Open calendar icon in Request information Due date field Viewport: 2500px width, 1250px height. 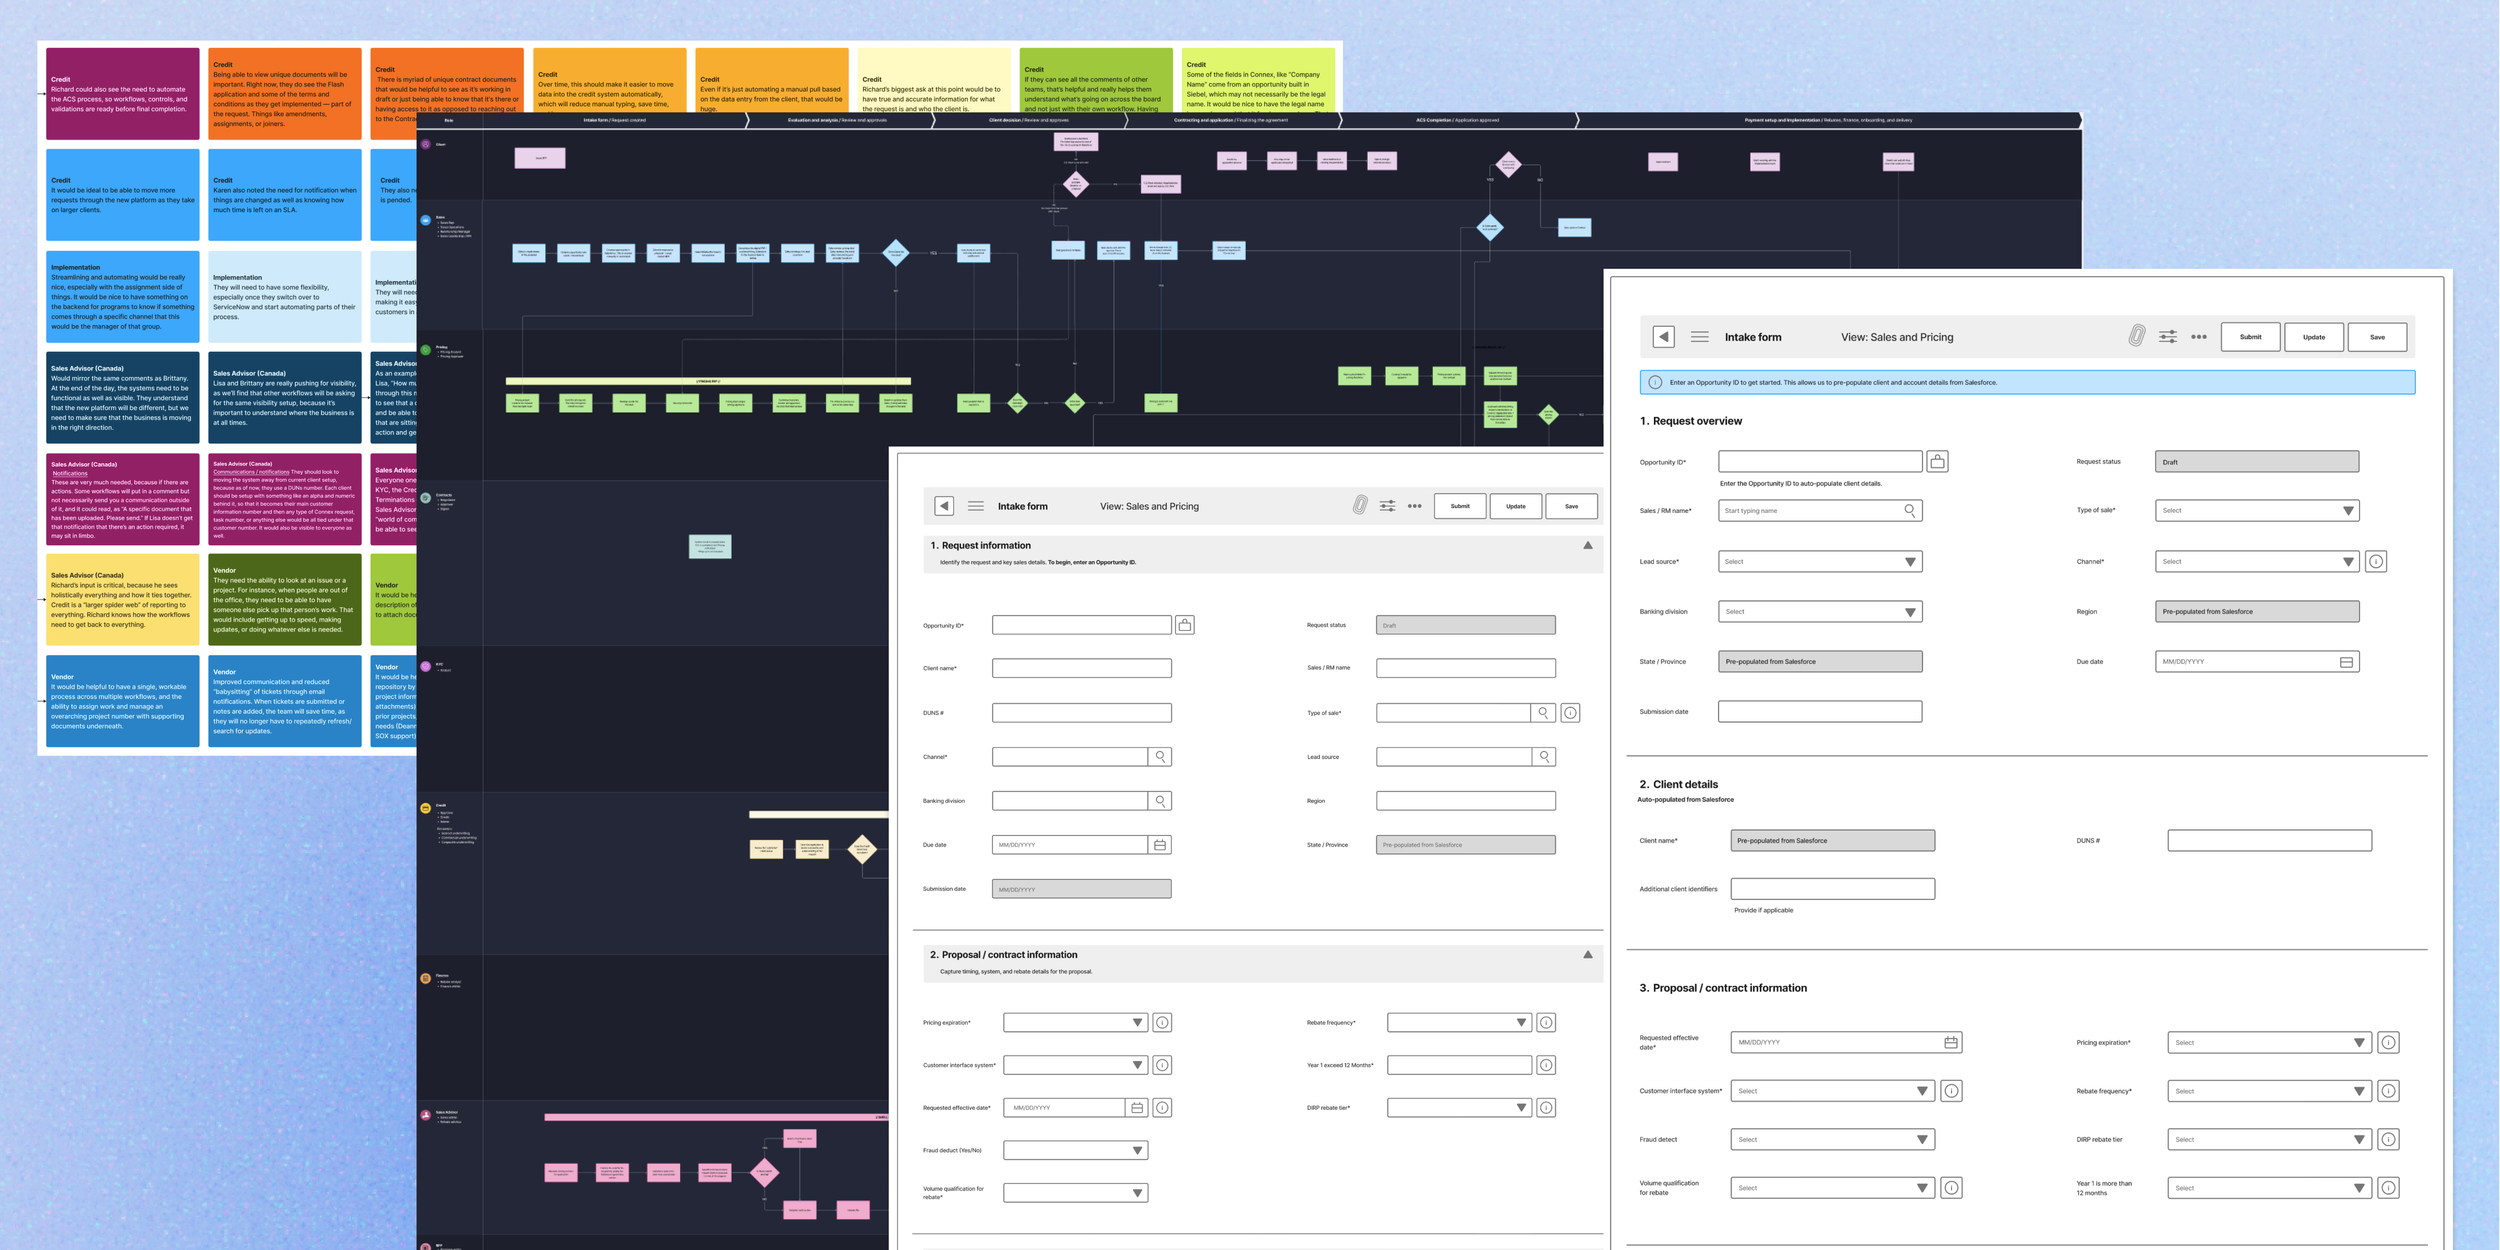coord(1160,845)
